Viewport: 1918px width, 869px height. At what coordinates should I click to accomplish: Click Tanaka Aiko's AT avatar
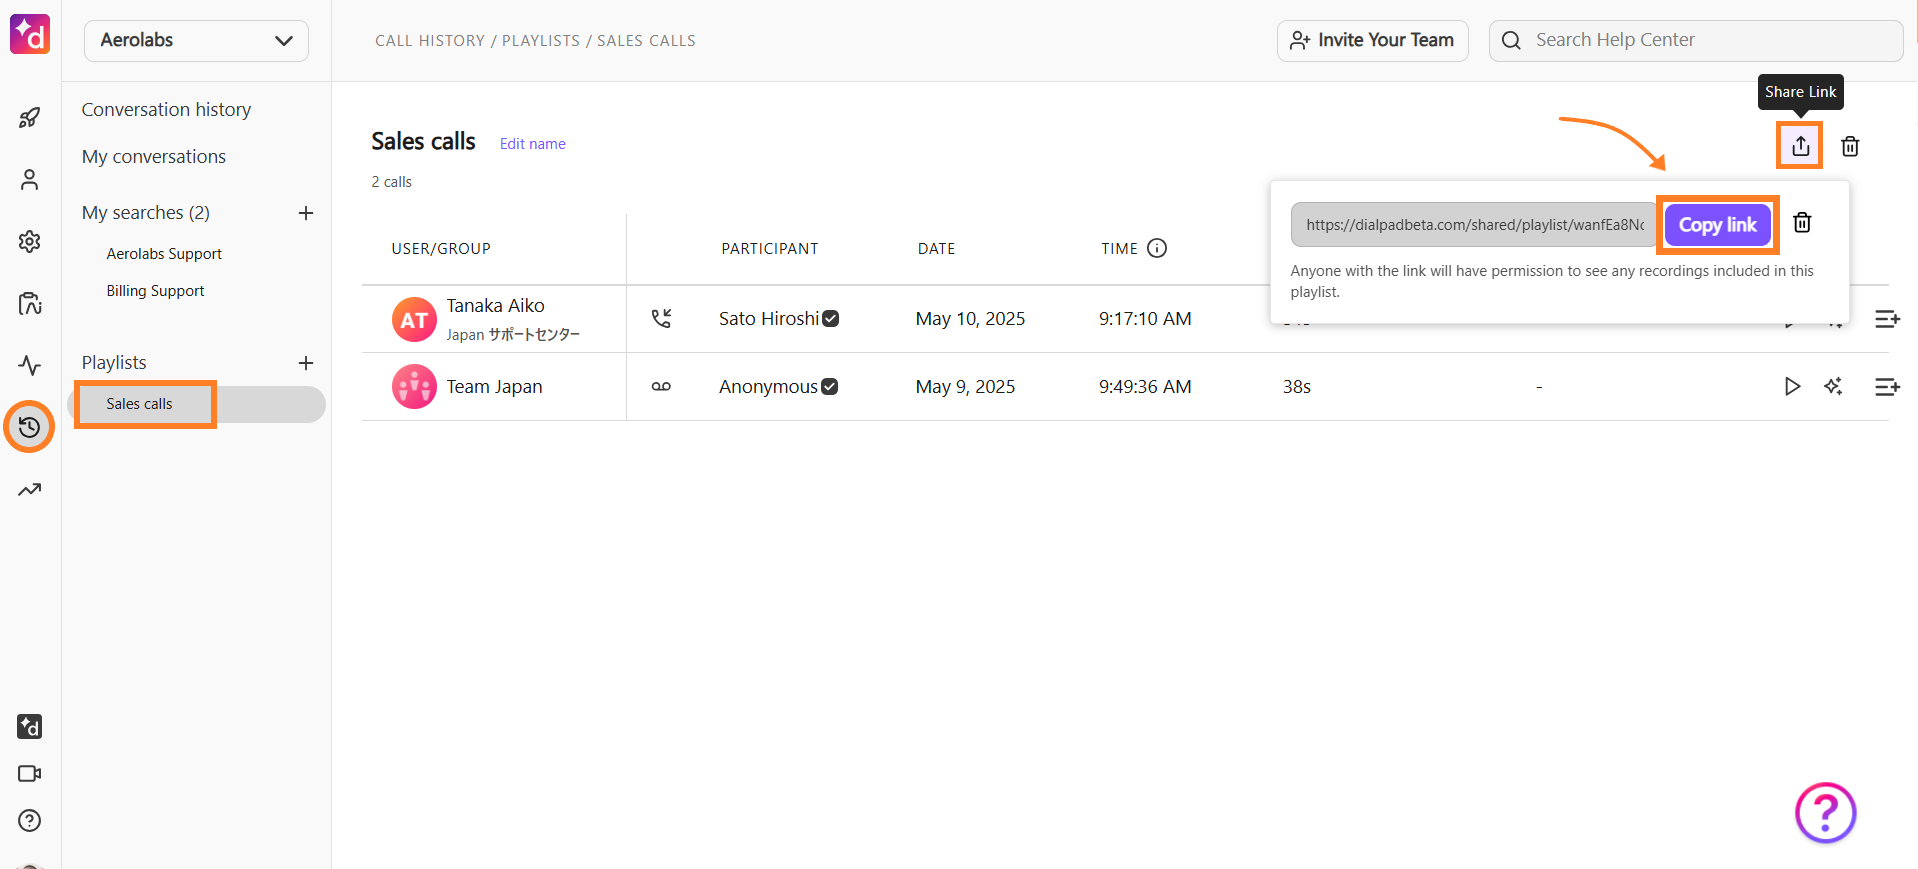click(x=414, y=319)
